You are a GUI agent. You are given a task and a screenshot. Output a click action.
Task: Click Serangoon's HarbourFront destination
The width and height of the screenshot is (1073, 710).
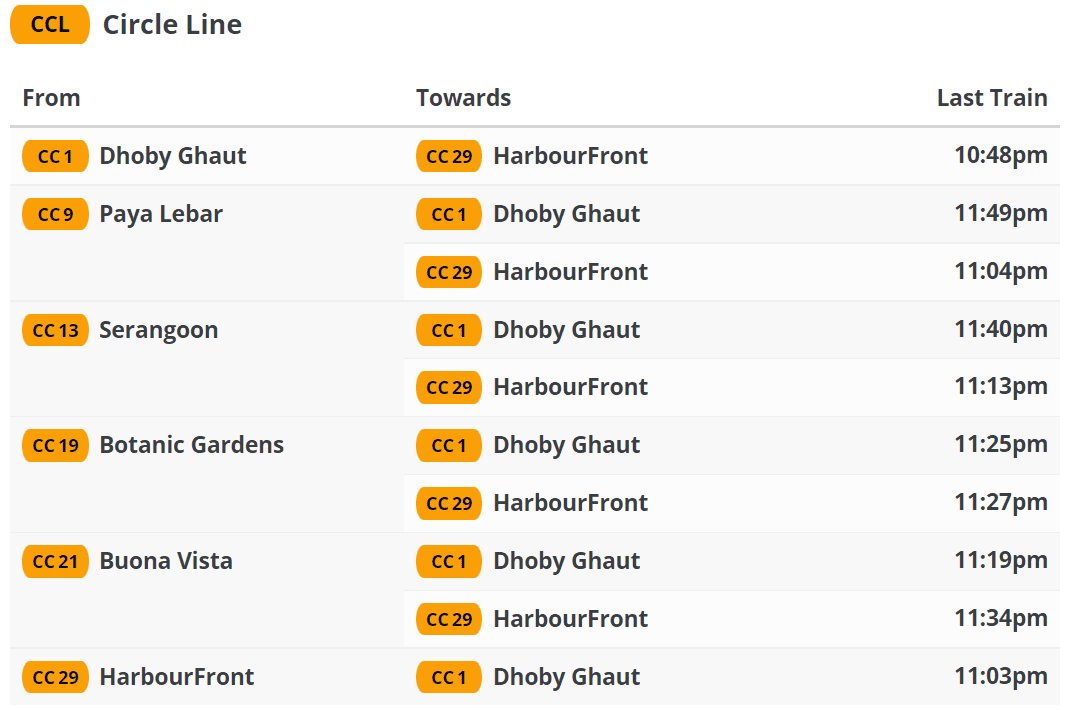(x=570, y=387)
